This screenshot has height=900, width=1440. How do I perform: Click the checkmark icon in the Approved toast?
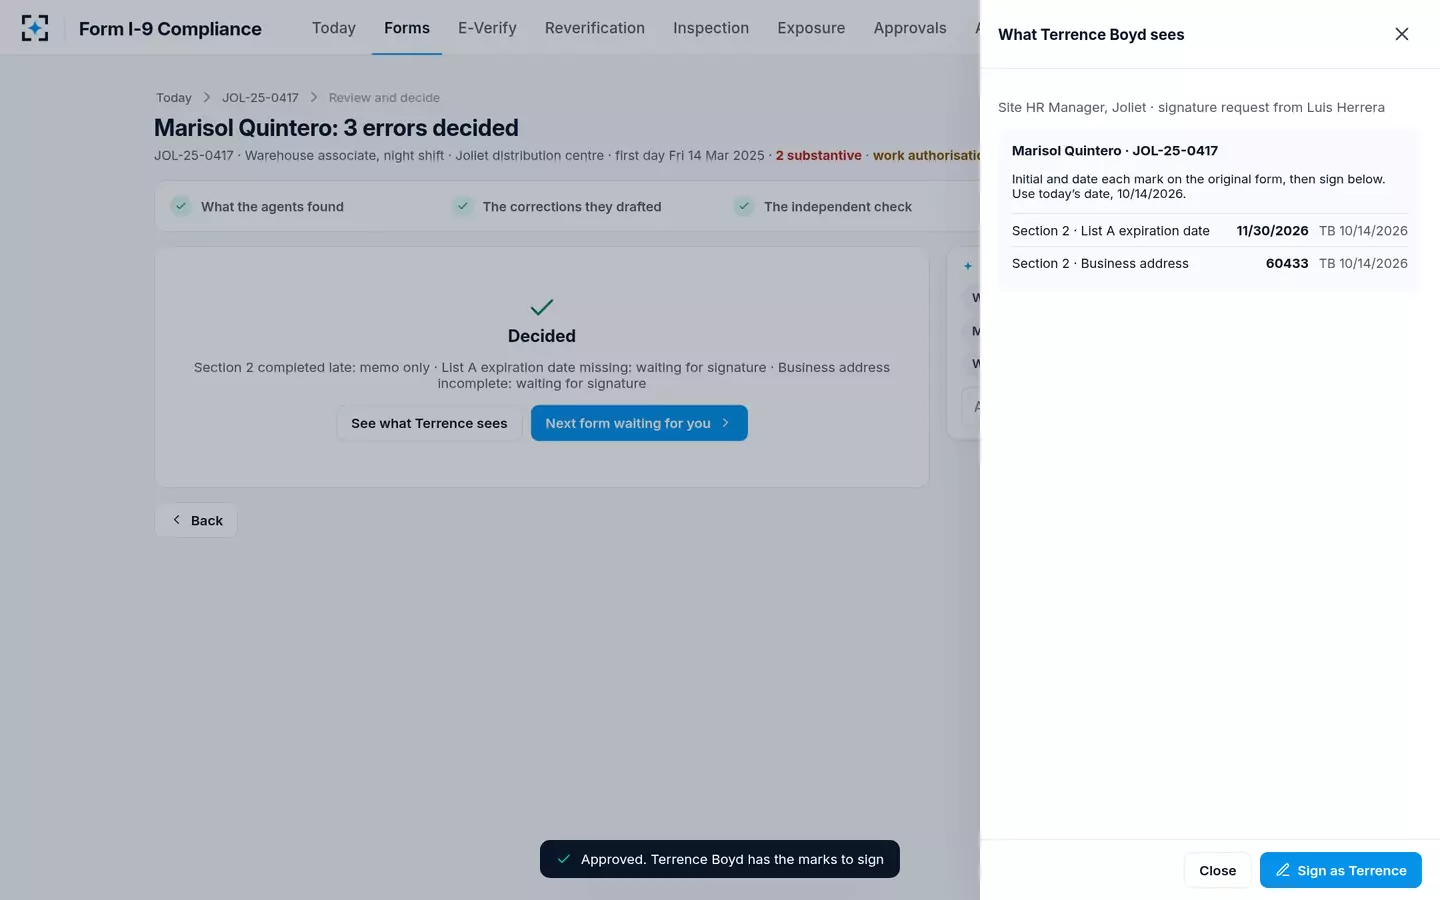[x=564, y=859]
